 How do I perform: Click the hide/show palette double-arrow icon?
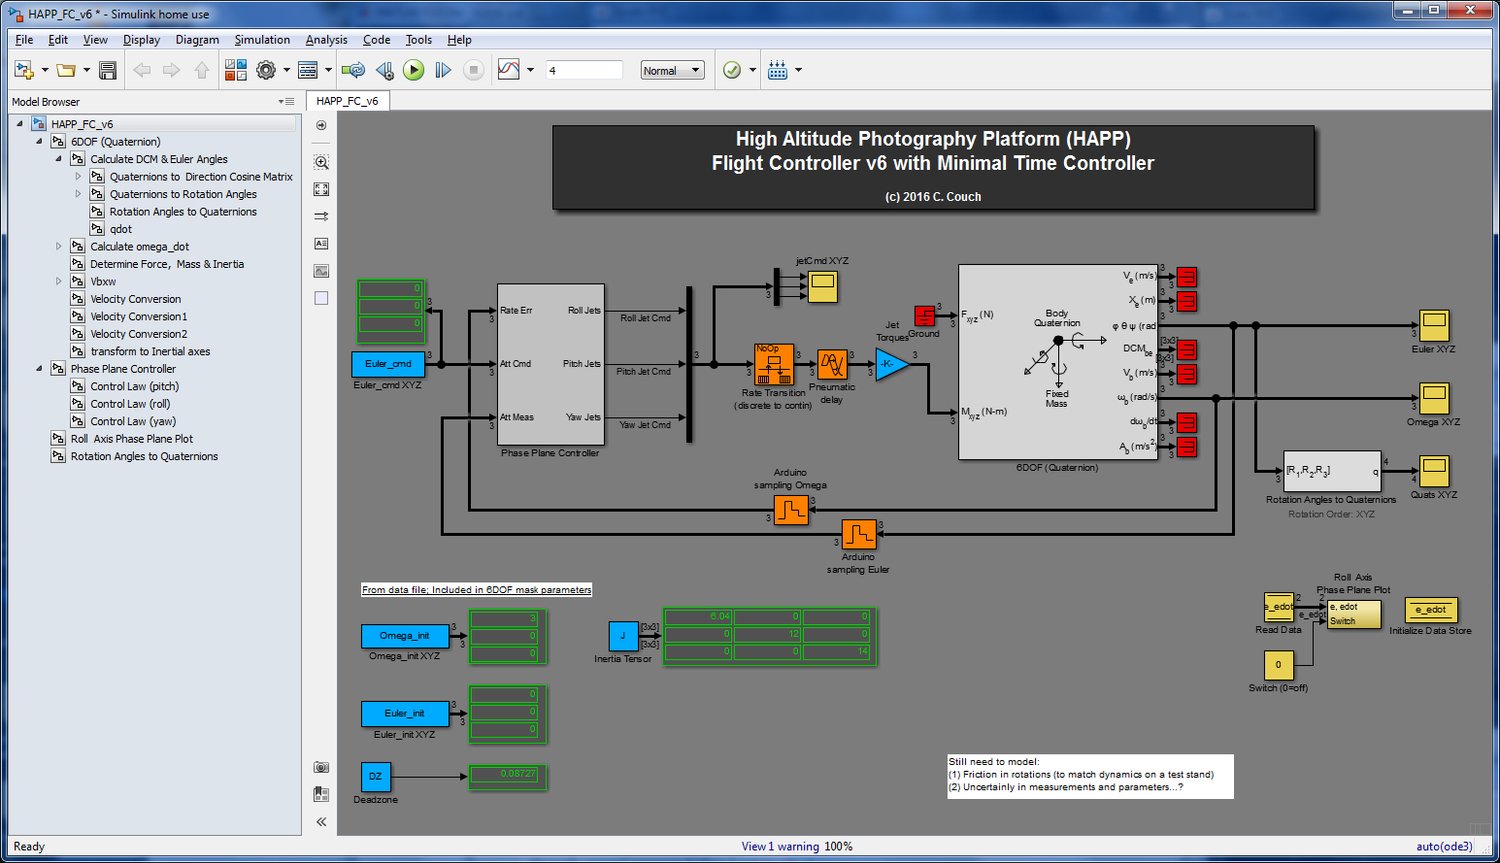tap(321, 822)
